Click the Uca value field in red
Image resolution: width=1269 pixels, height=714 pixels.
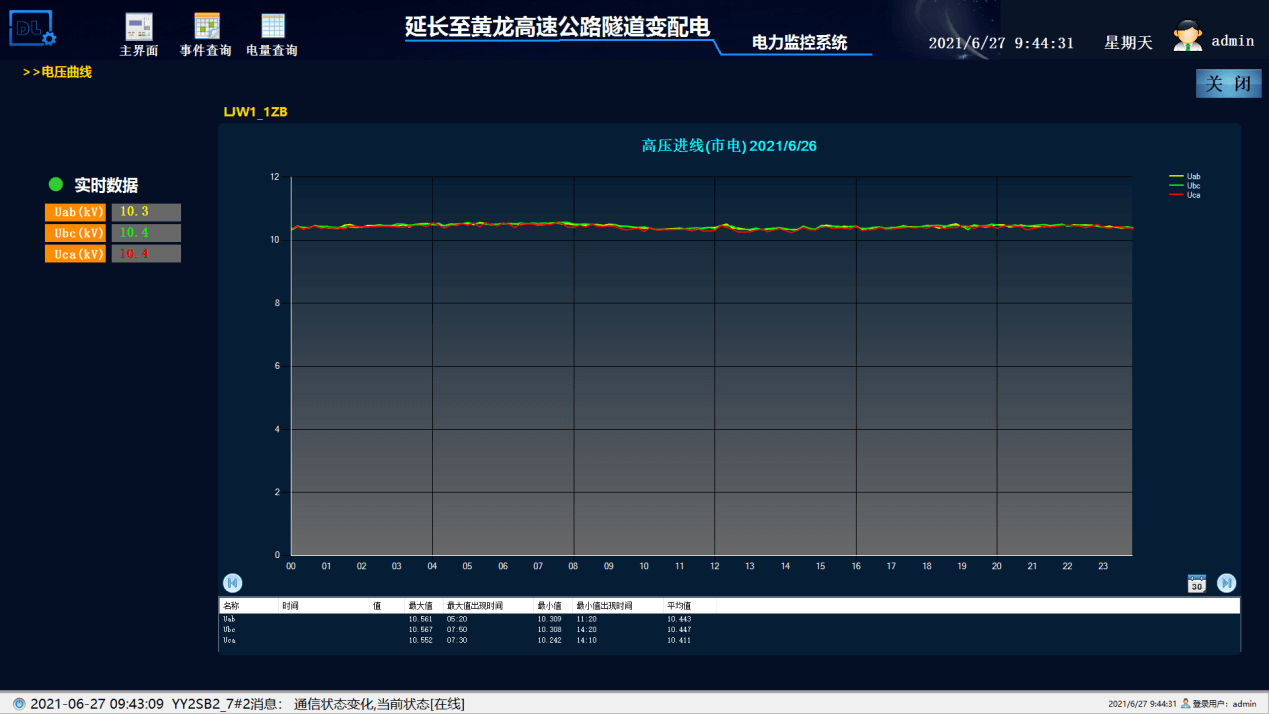146,254
